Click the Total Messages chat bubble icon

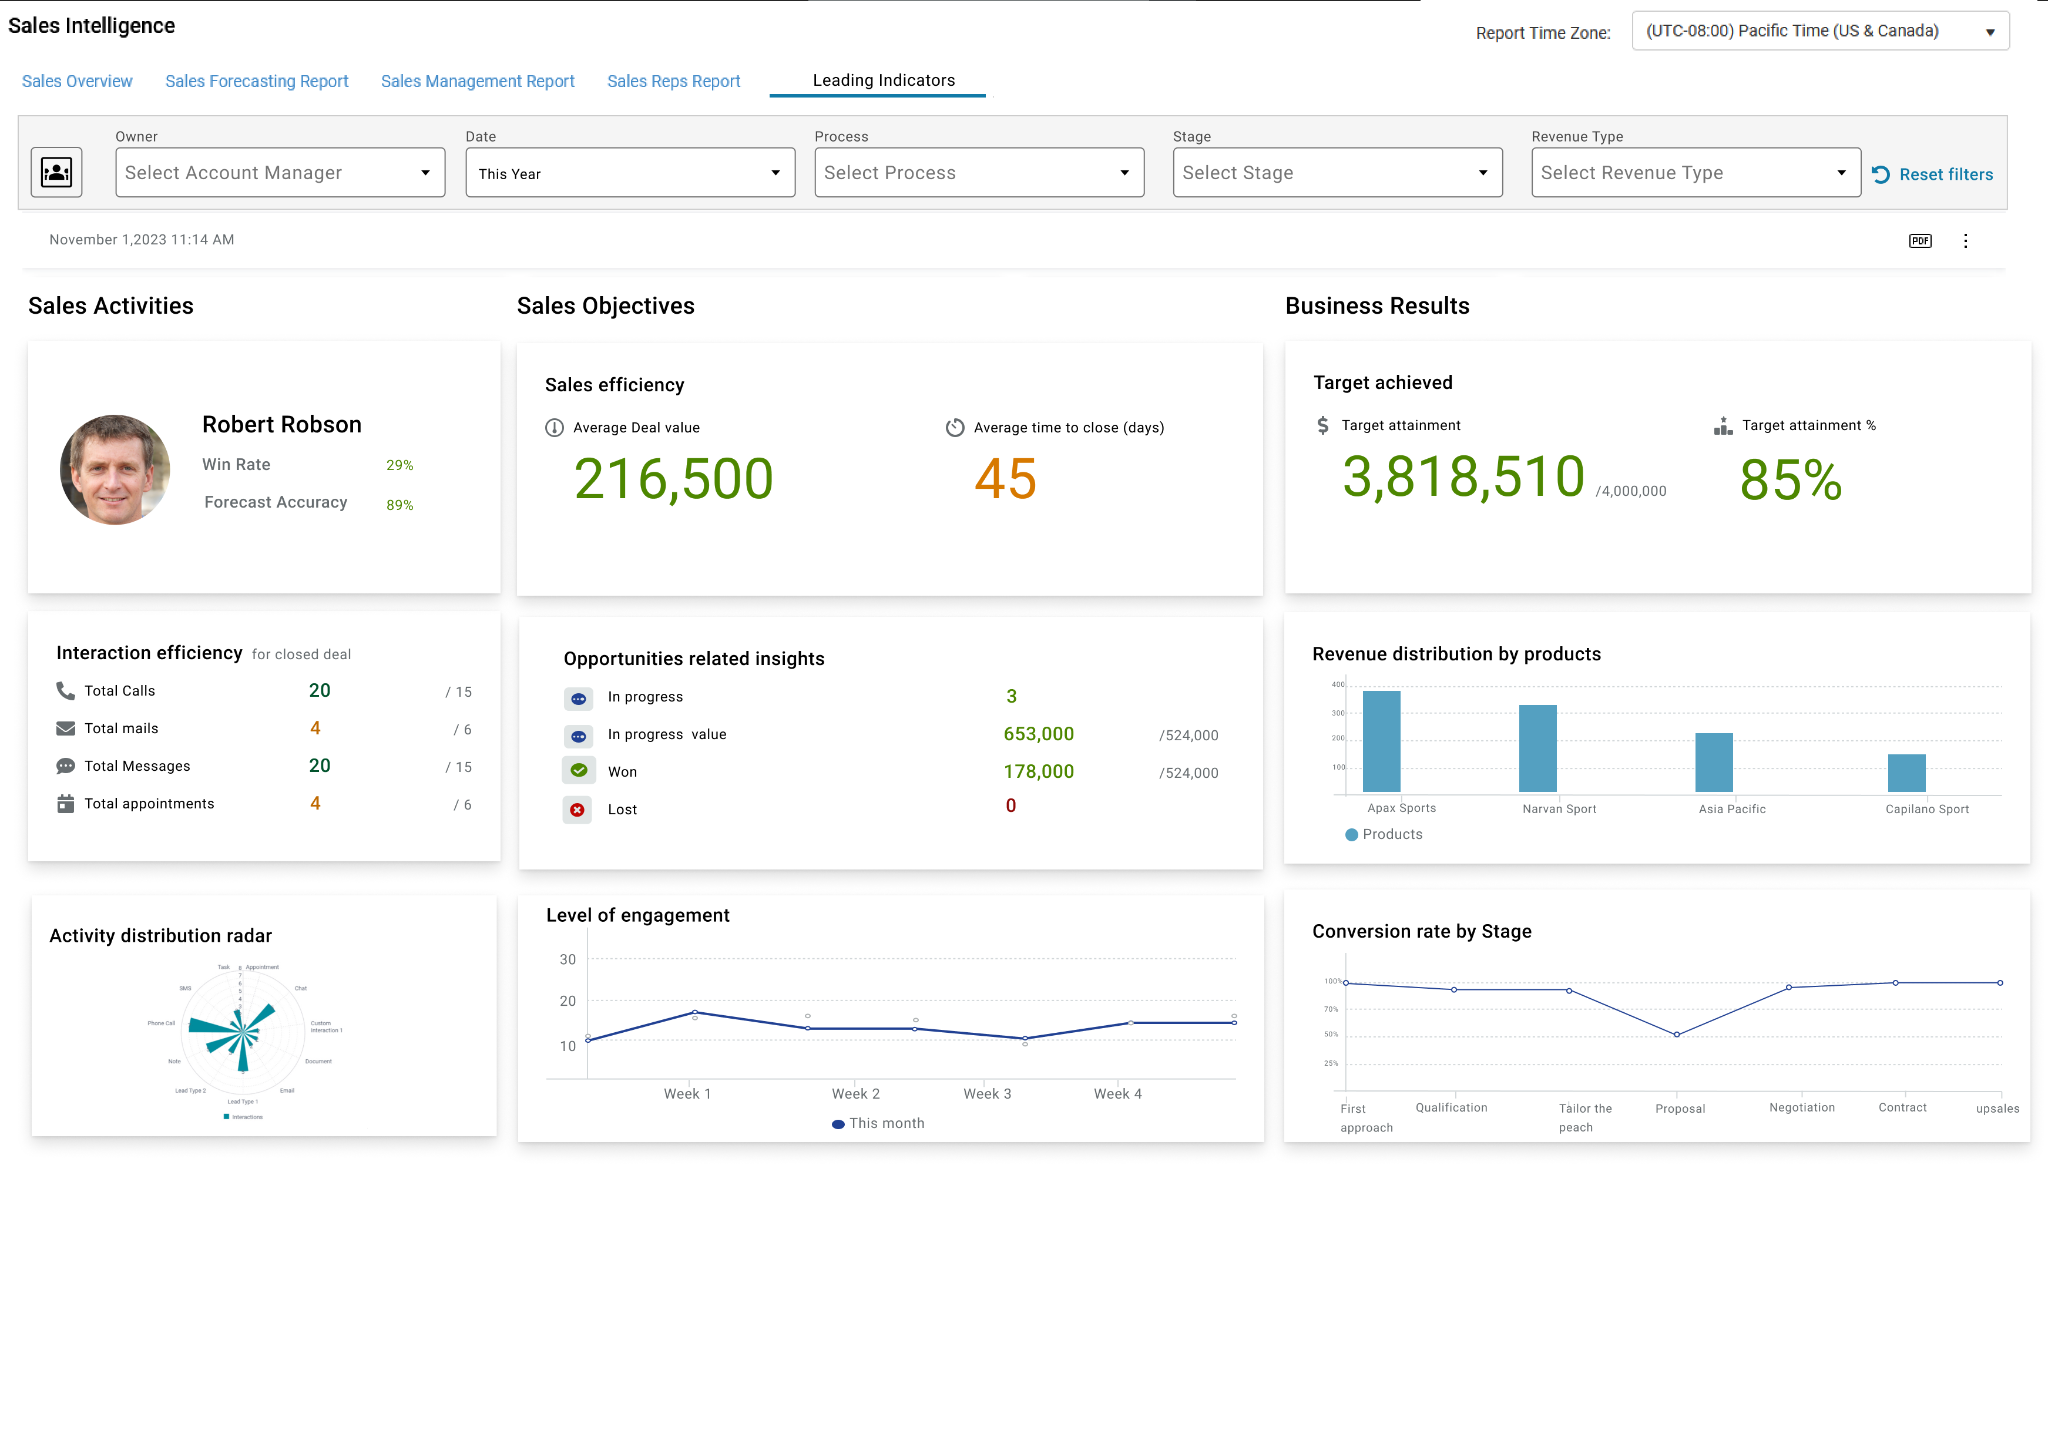pos(66,766)
